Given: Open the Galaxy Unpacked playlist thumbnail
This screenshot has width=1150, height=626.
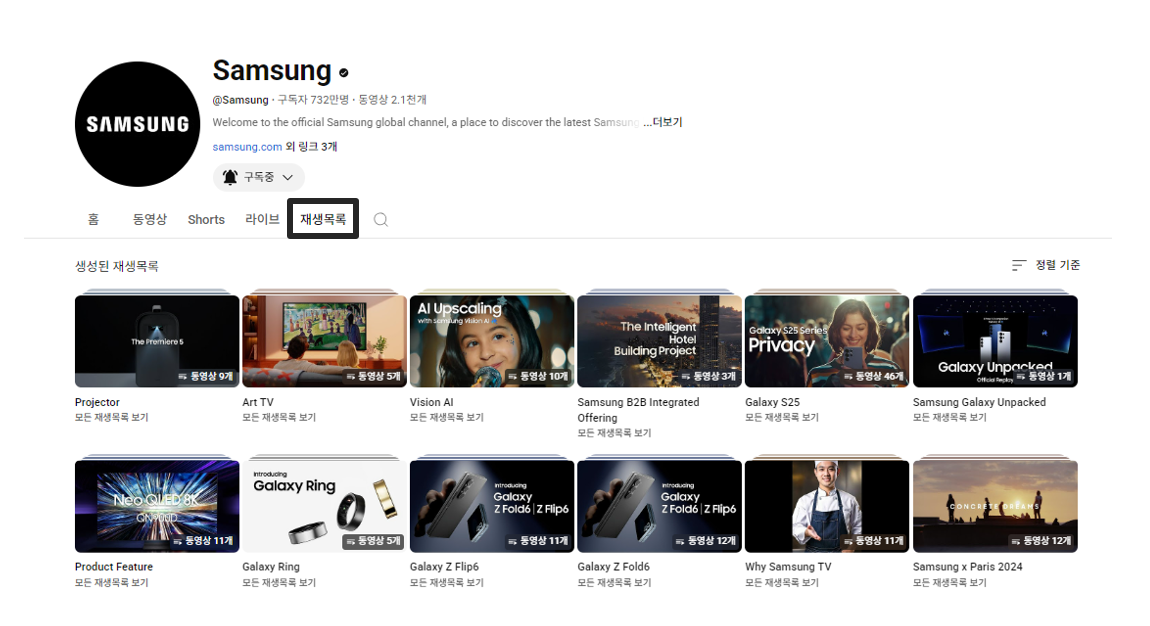Looking at the screenshot, I should (995, 341).
